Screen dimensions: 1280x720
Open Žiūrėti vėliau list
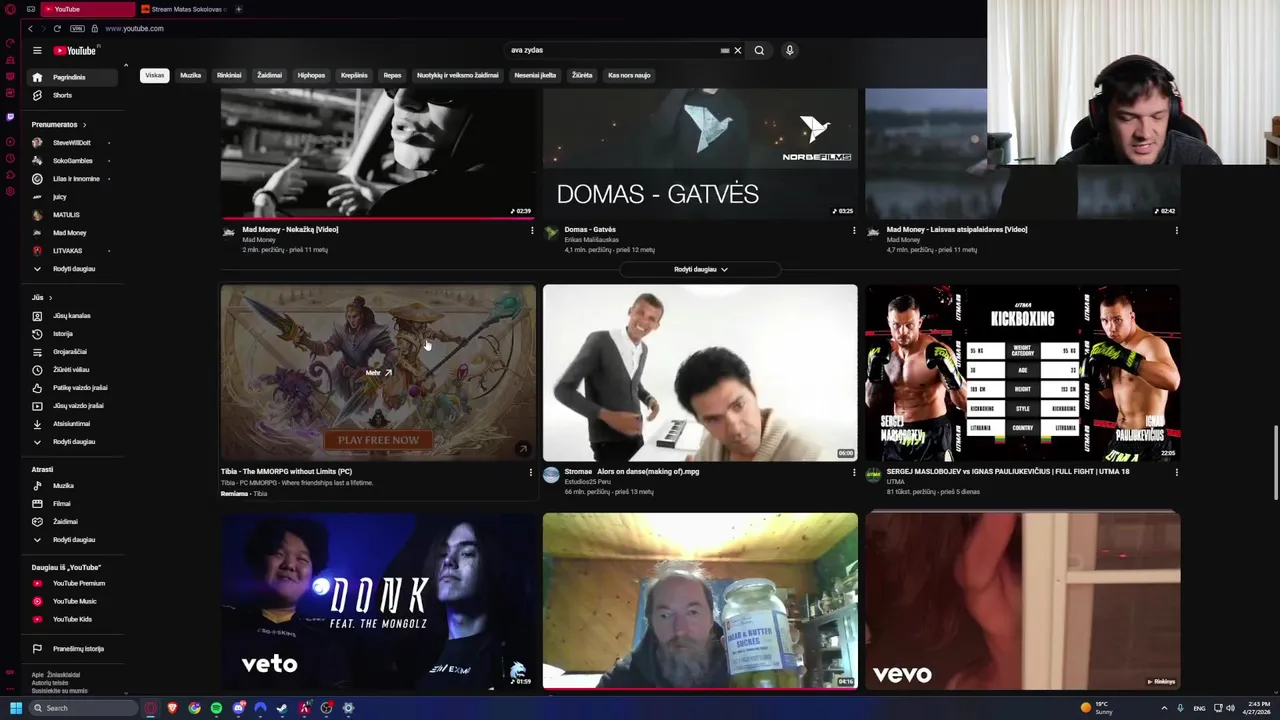click(x=72, y=369)
